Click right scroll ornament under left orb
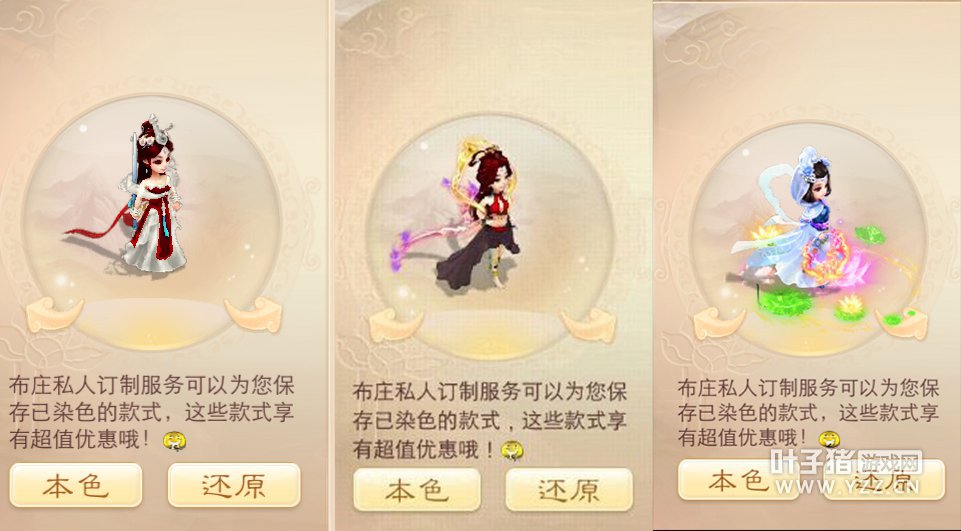961x531 pixels. pyautogui.click(x=254, y=315)
